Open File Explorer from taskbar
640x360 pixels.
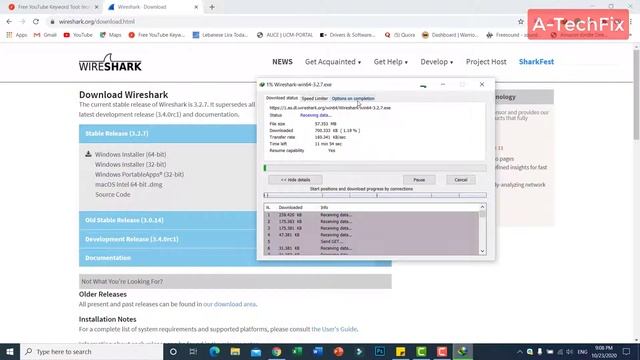coord(235,351)
